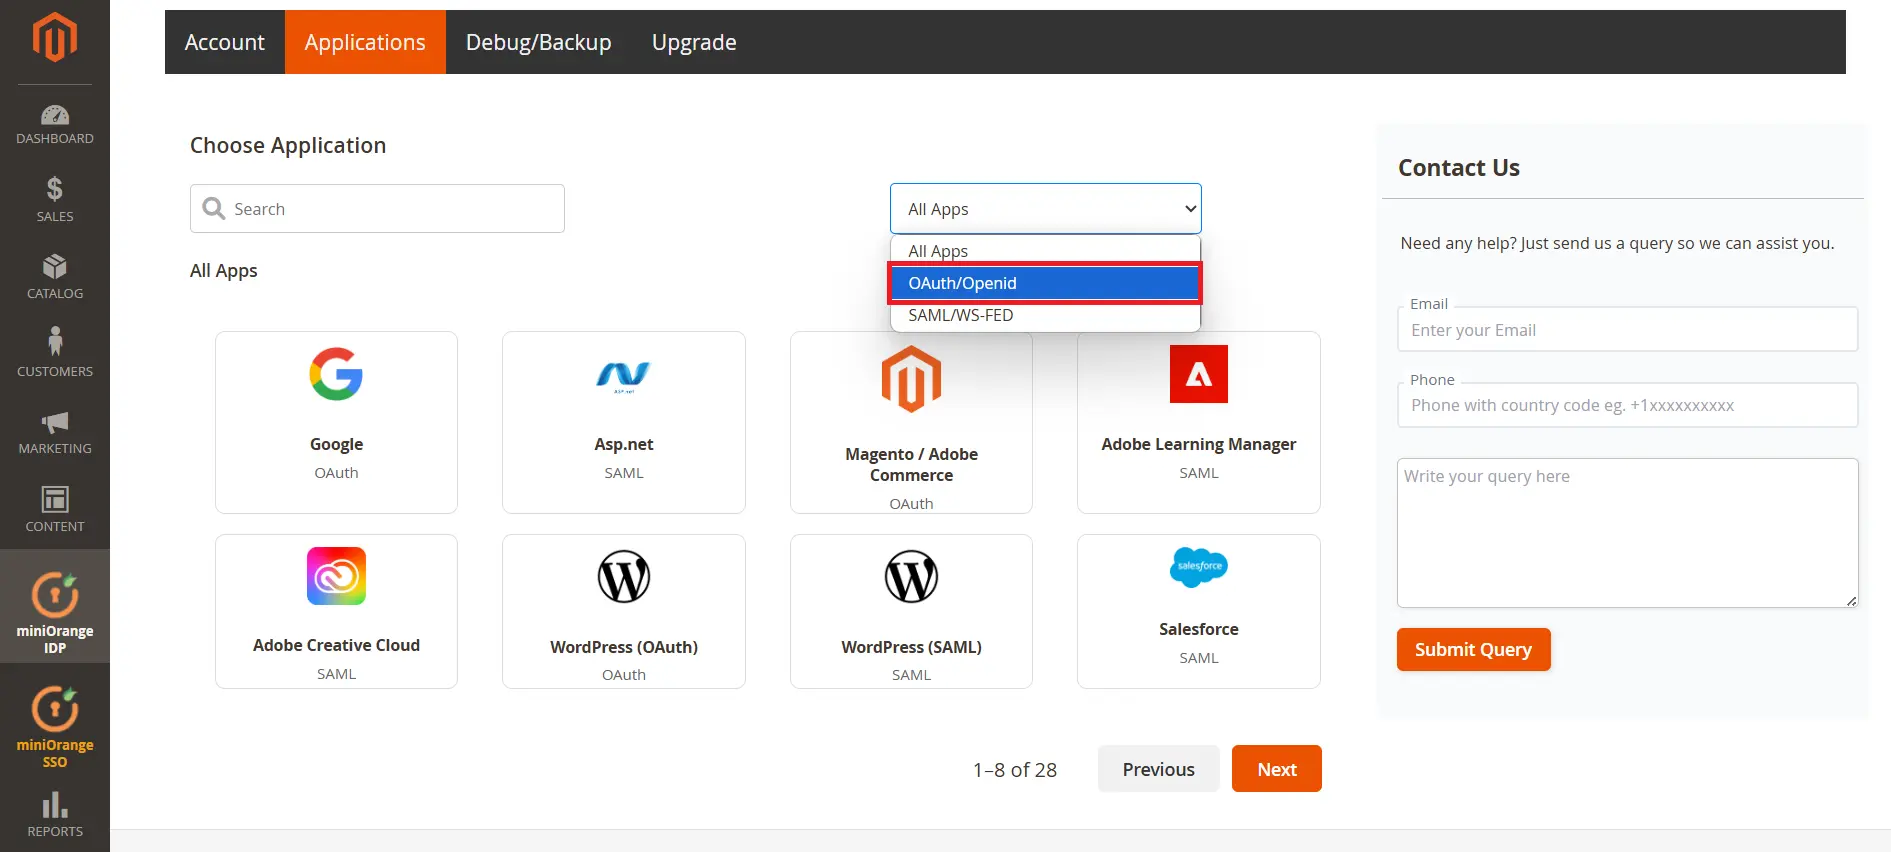Viewport: 1891px width, 852px height.
Task: Choose All Apps option in list
Action: (x=1045, y=250)
